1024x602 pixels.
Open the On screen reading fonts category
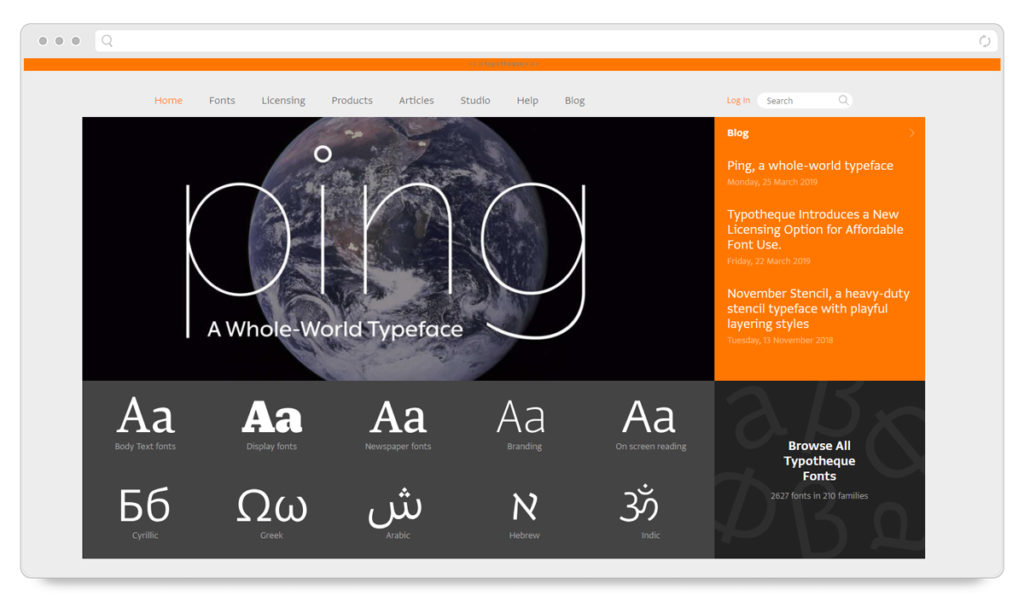pyautogui.click(x=650, y=423)
